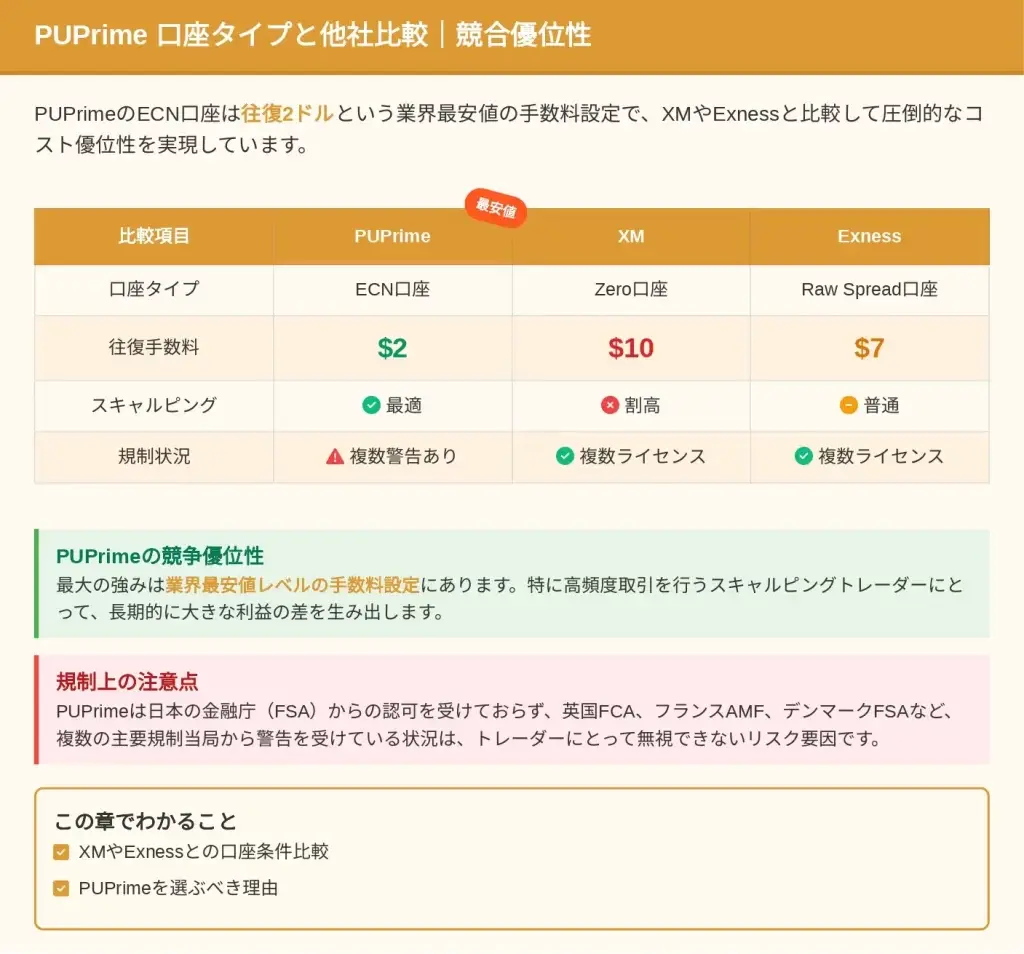
Task: Toggle the PUPrimeを選ぶべき理由 checkbox
Action: (61, 888)
